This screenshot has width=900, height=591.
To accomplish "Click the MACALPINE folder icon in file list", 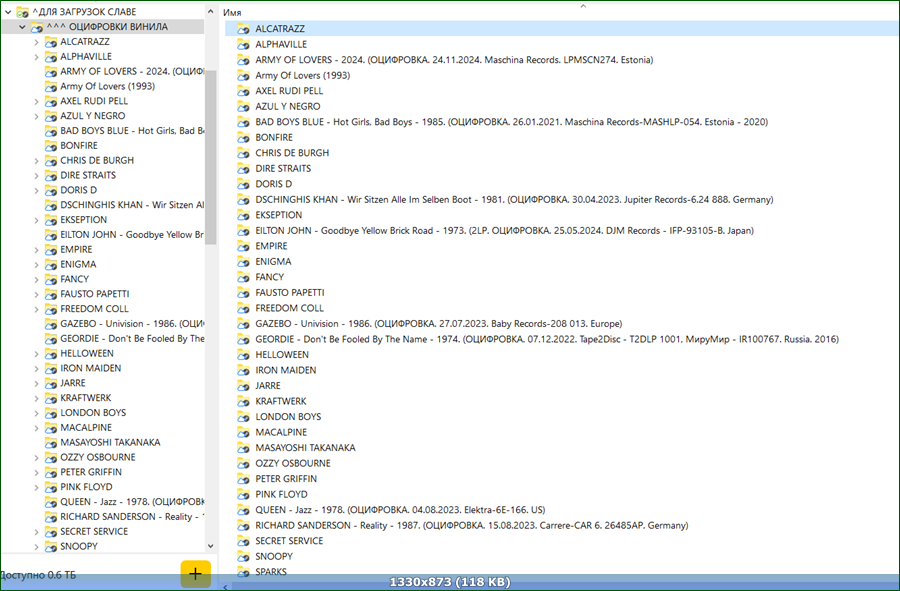I will [x=243, y=432].
